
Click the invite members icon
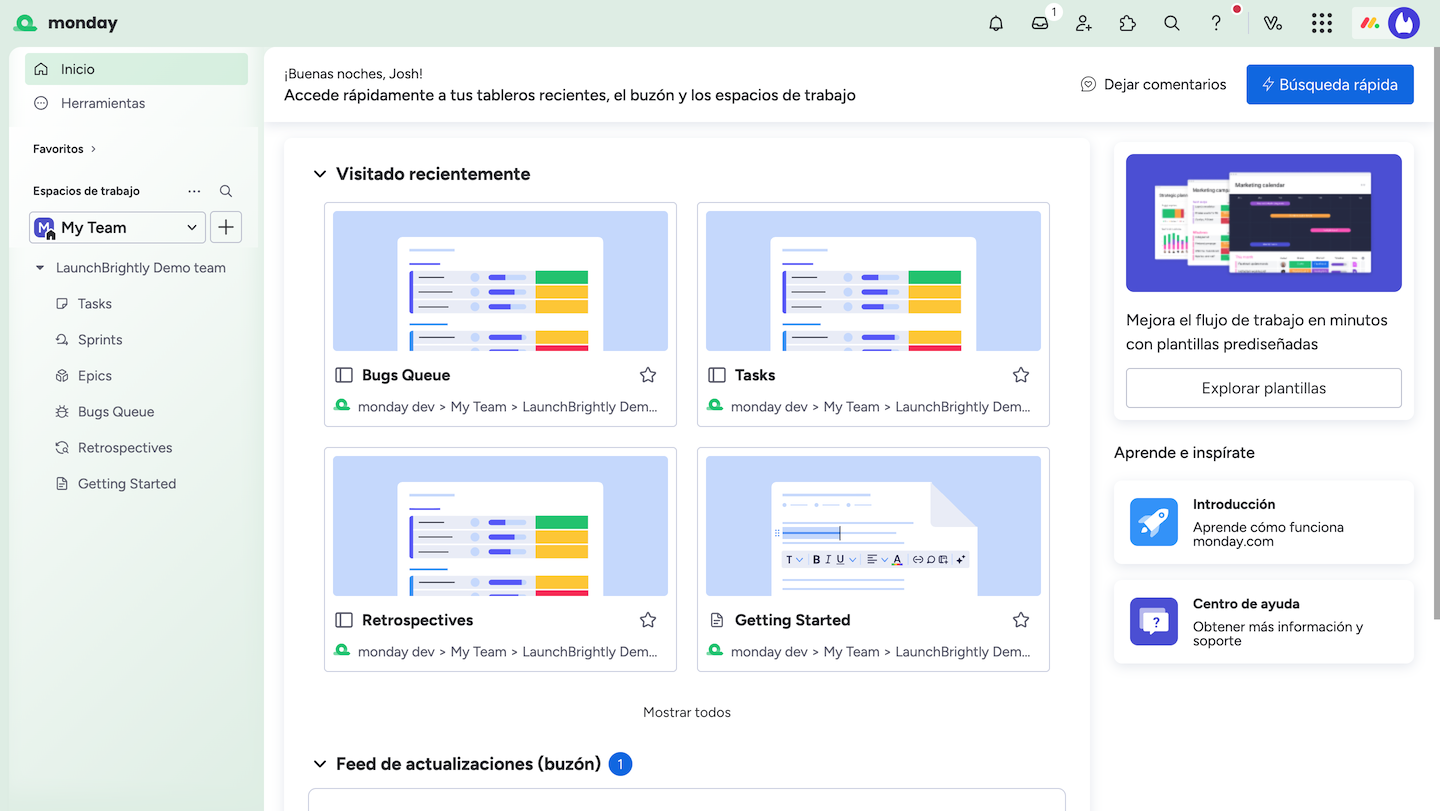click(x=1084, y=23)
